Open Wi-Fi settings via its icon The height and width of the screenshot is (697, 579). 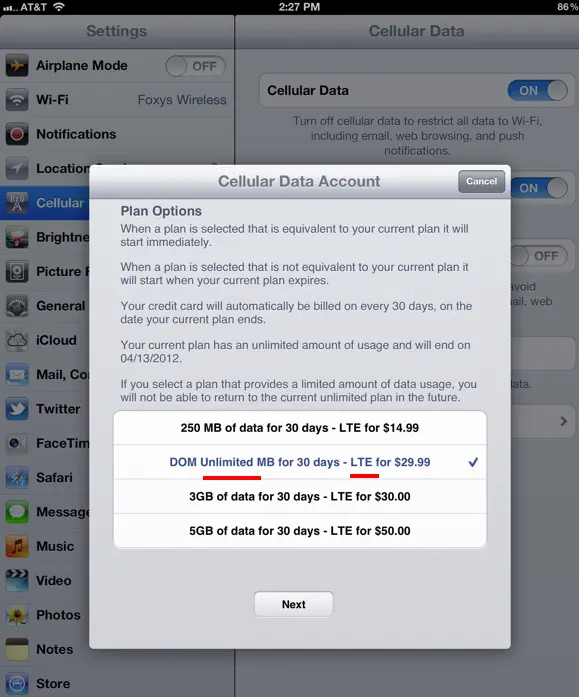(17, 100)
